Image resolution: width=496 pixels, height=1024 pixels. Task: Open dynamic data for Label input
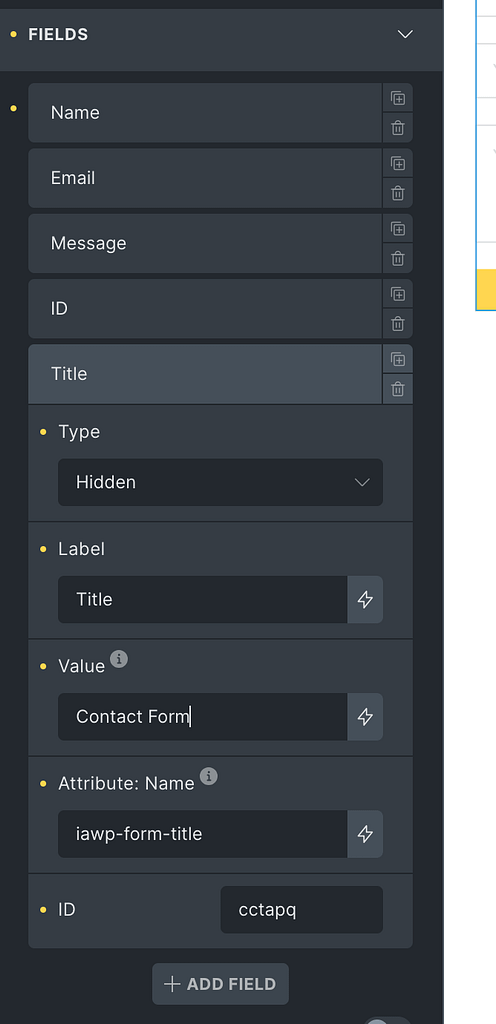pos(365,600)
